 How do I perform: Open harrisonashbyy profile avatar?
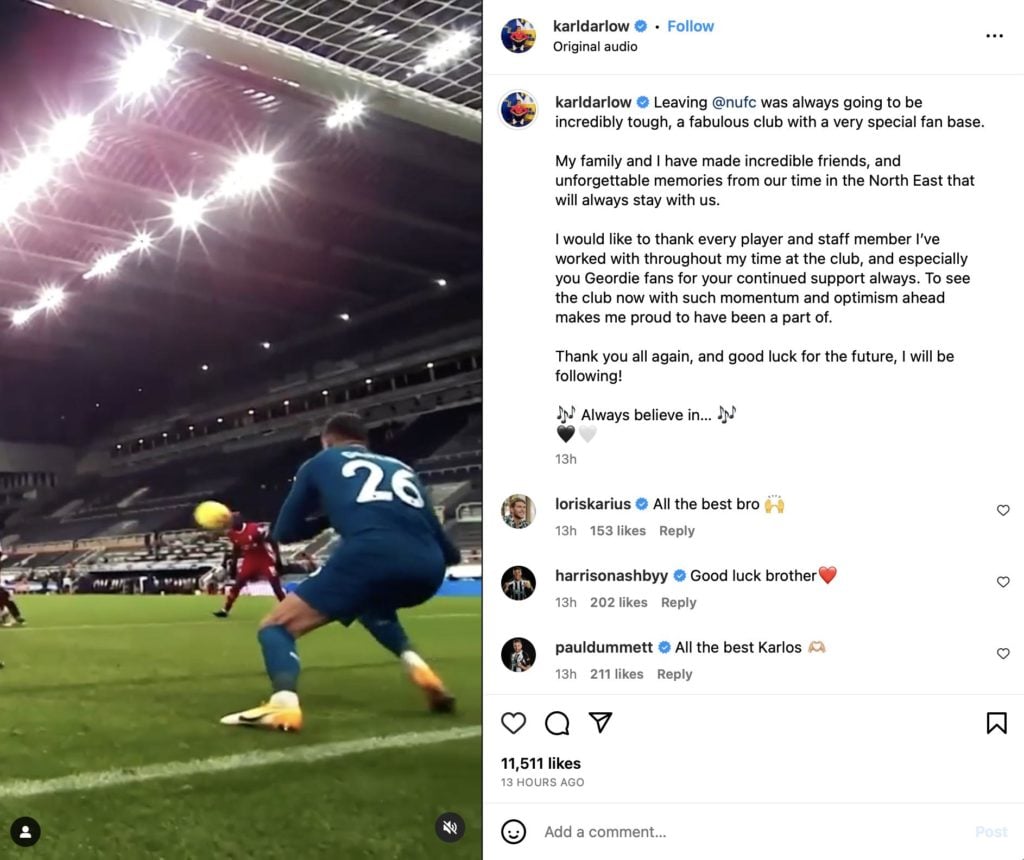519,582
